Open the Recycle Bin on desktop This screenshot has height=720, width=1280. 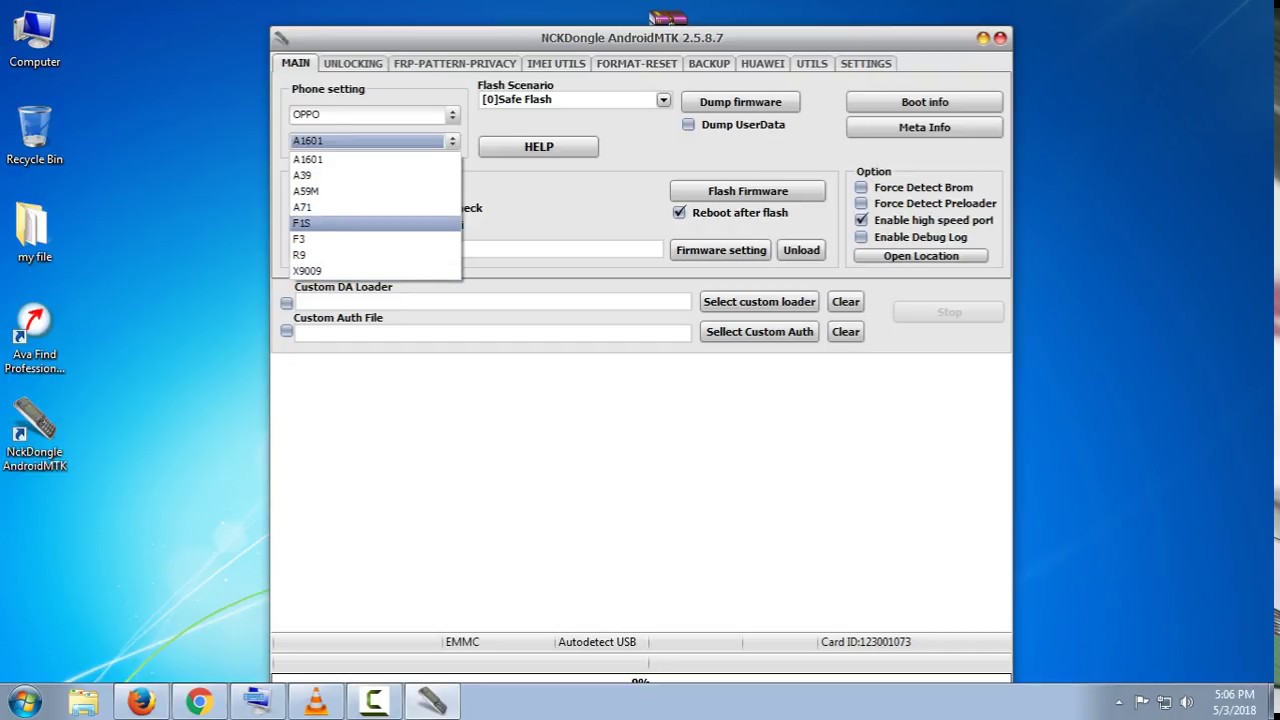click(x=35, y=136)
